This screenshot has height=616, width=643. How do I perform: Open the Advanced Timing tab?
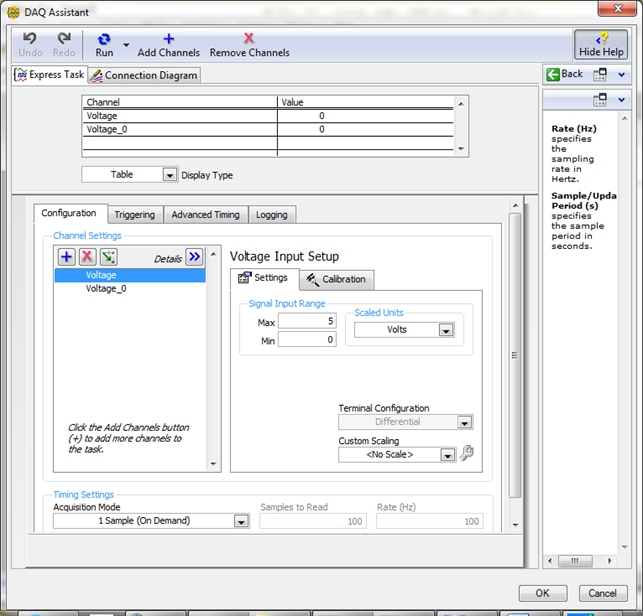205,215
